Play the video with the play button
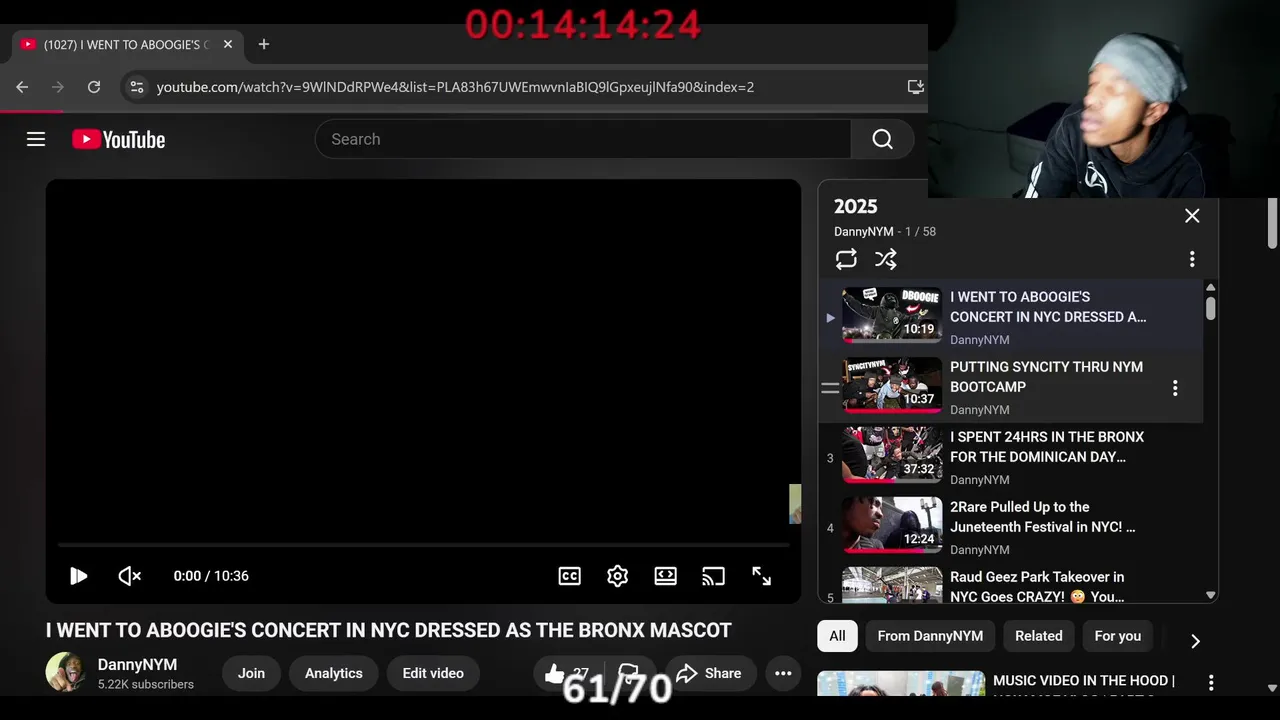 78,576
